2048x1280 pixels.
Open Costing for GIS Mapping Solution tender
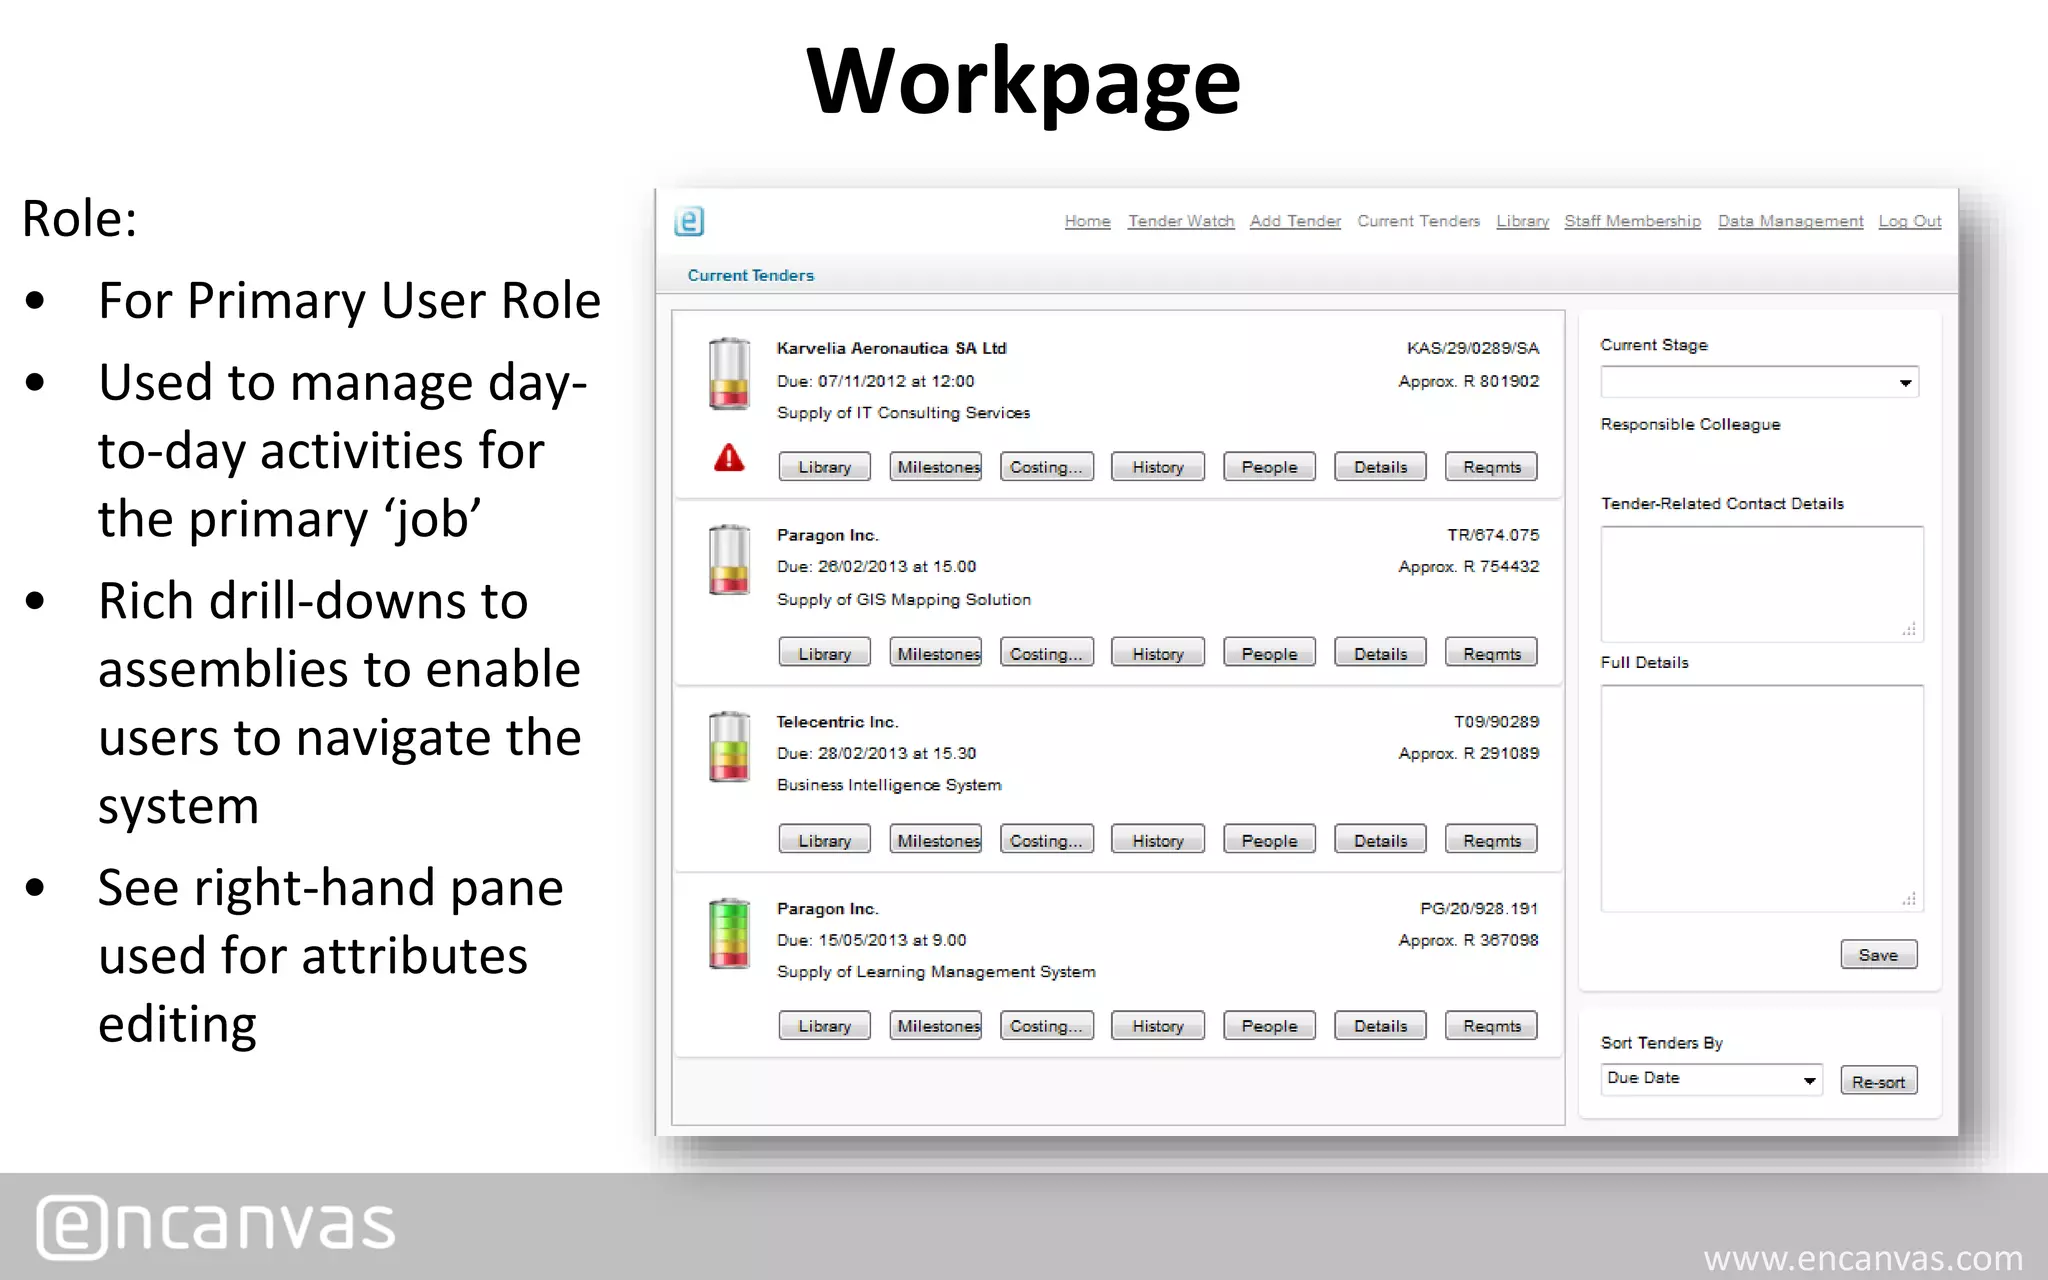(1047, 653)
